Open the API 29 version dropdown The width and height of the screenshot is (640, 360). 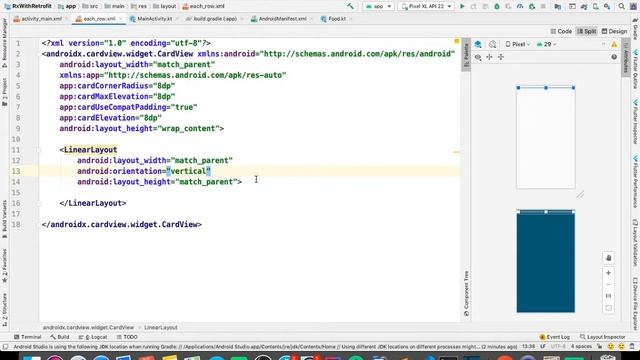(x=546, y=44)
